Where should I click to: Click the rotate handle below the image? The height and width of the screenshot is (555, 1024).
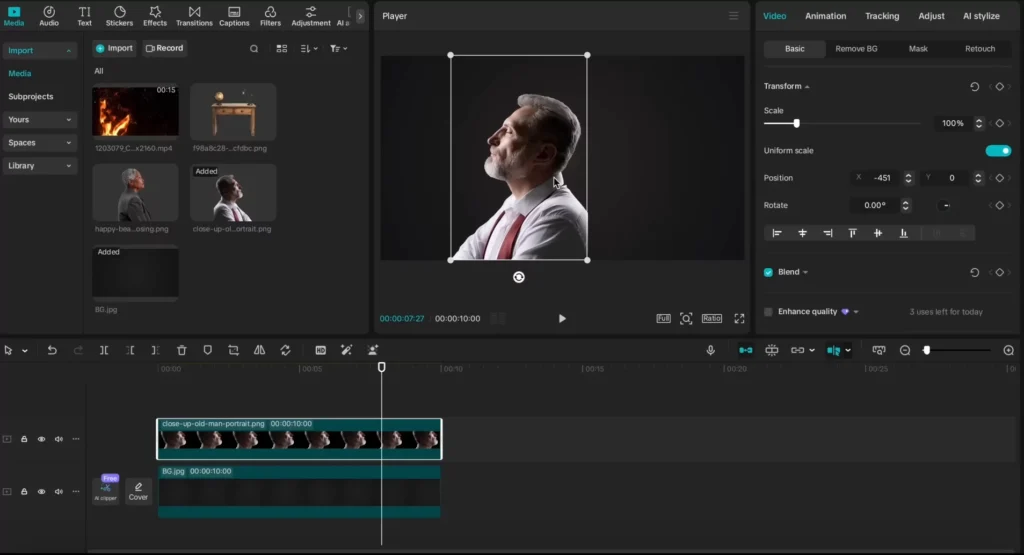(x=519, y=278)
